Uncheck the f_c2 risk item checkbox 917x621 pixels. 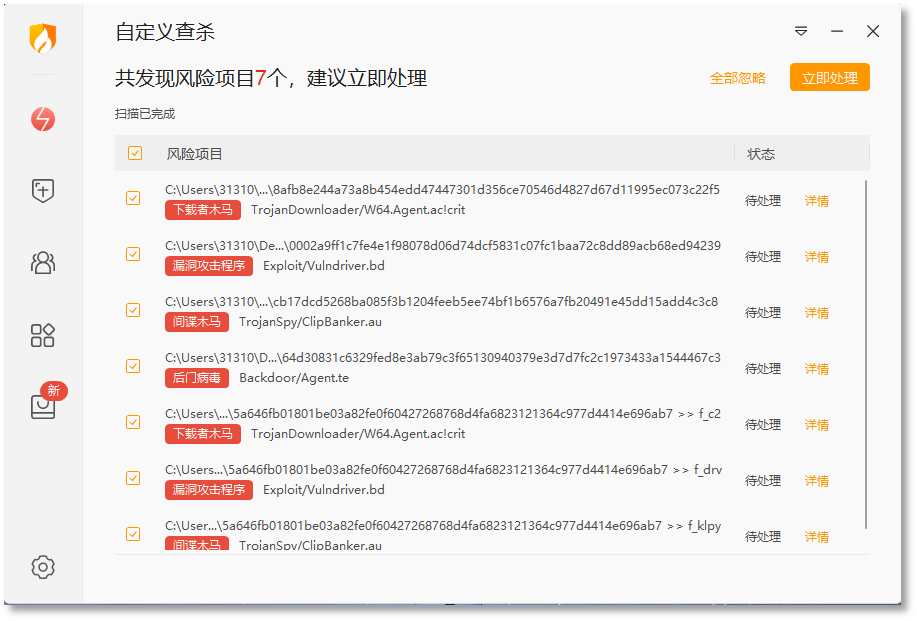pos(133,422)
